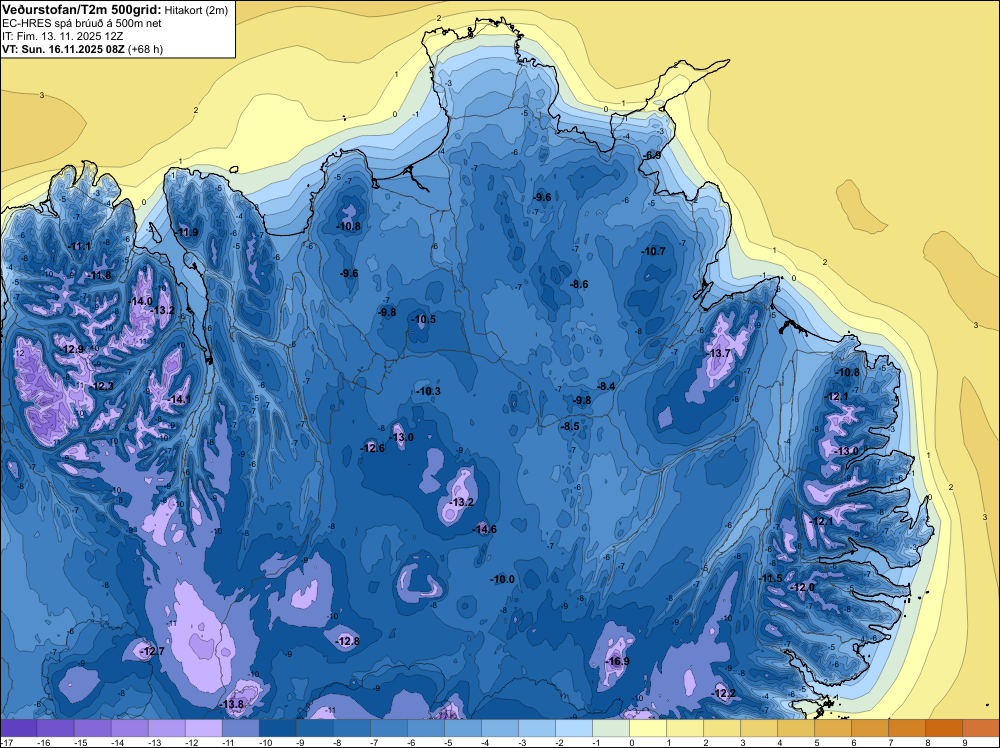The height and width of the screenshot is (748, 1000).
Task: Click the '-17' legend scale label
Action: tap(7, 742)
